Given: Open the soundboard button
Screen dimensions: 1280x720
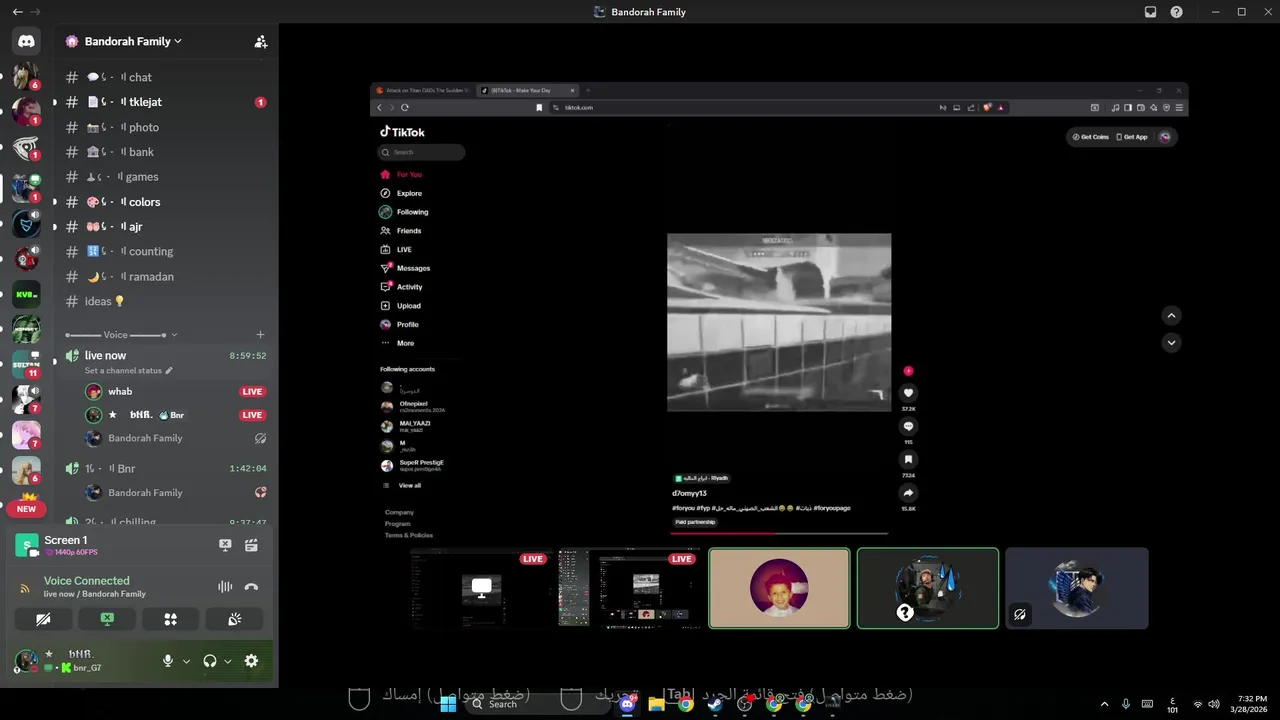Looking at the screenshot, I should pos(234,619).
